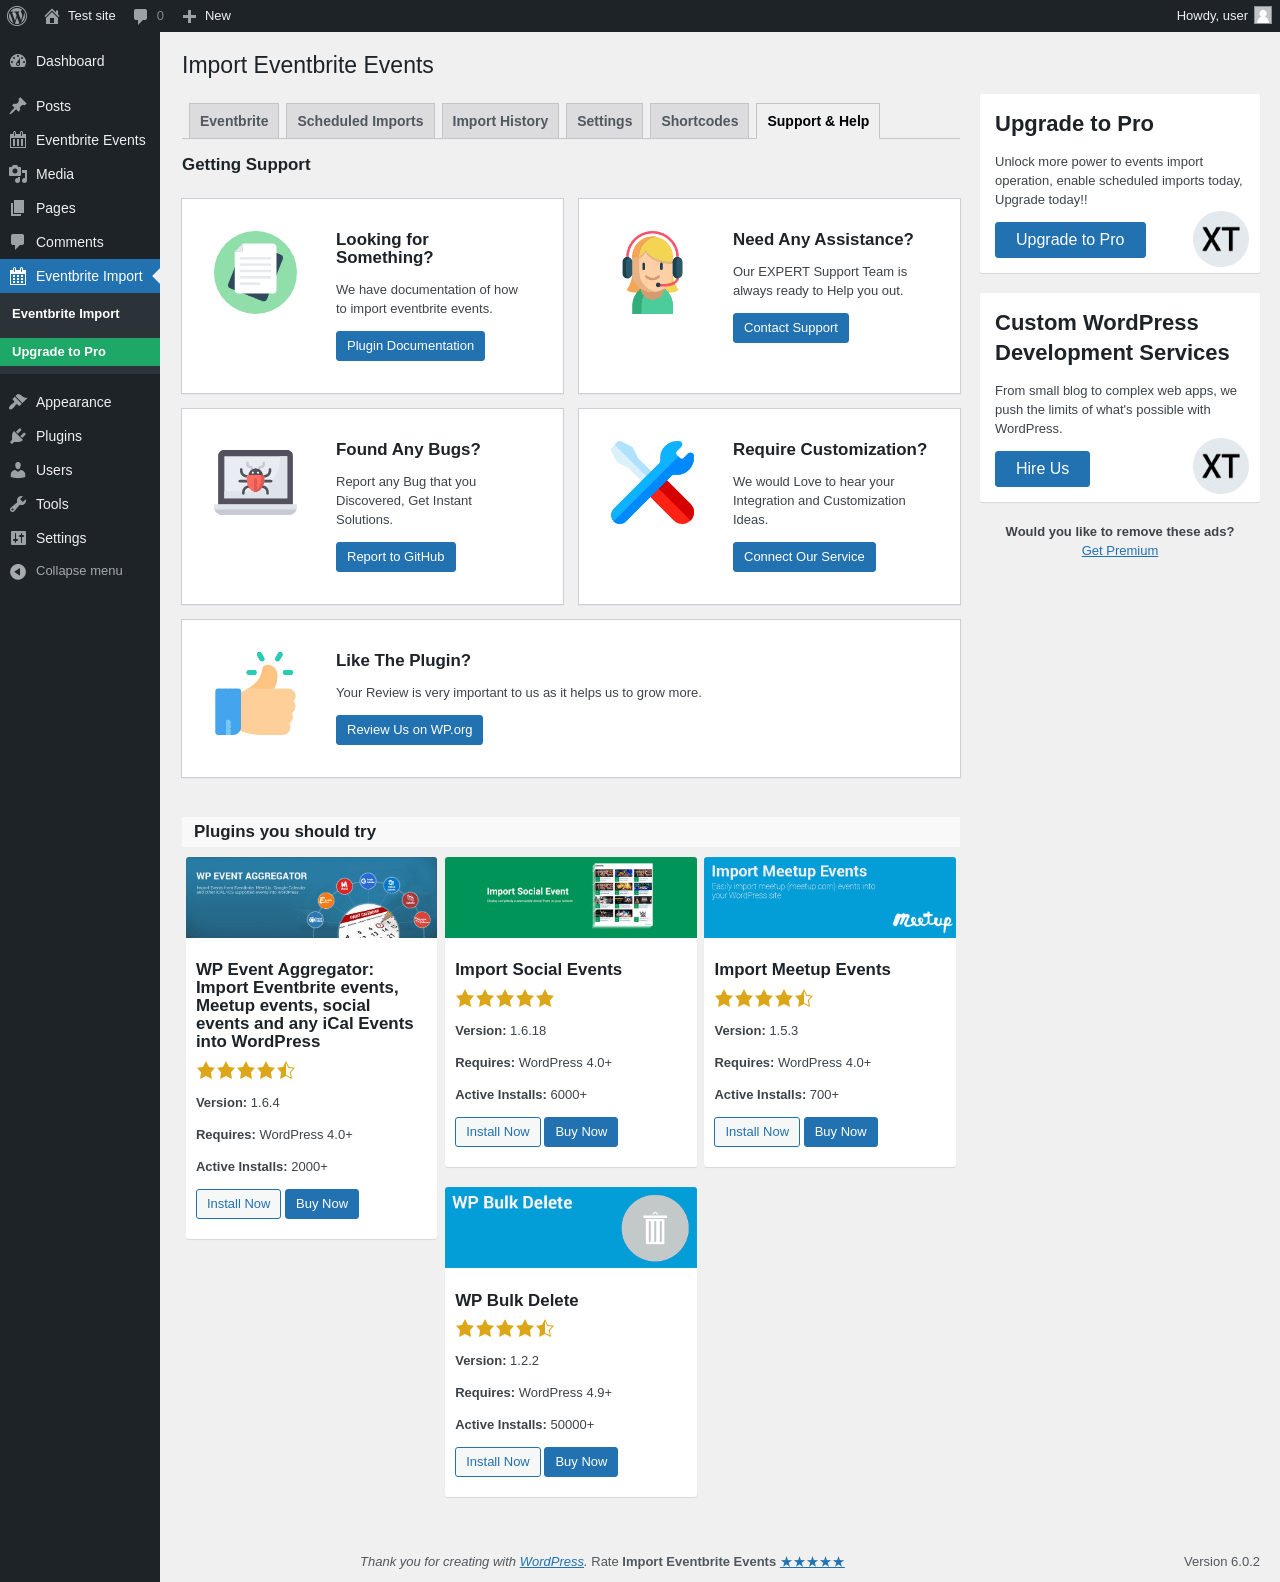This screenshot has height=1582, width=1280.
Task: Click the thumbs-up icon
Action: [256, 693]
